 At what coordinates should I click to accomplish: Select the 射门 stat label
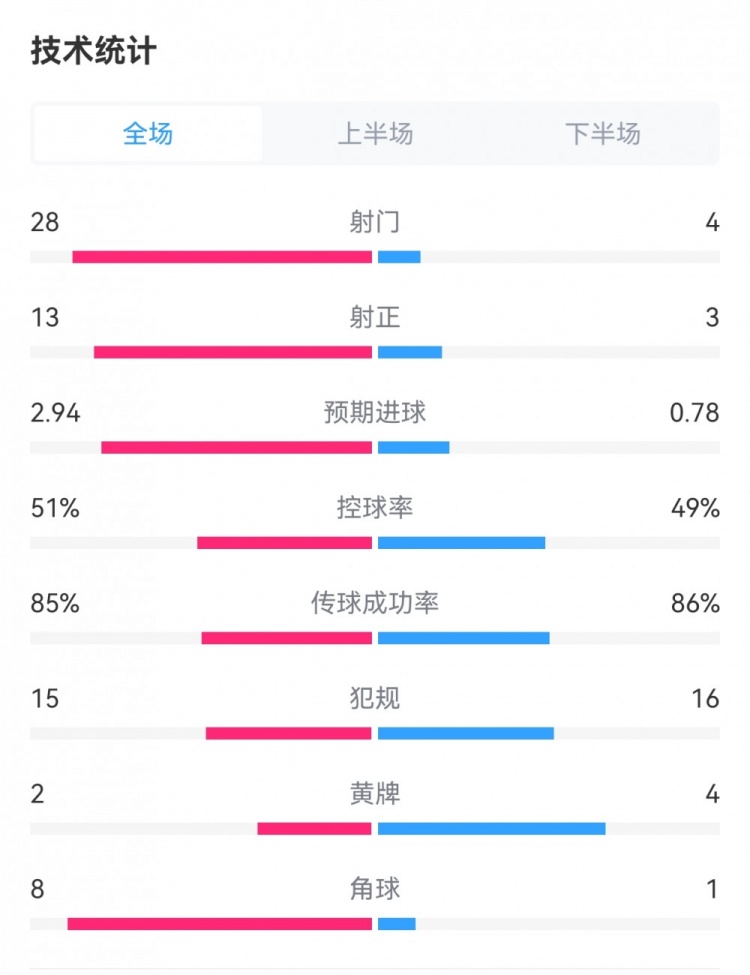tap(375, 222)
